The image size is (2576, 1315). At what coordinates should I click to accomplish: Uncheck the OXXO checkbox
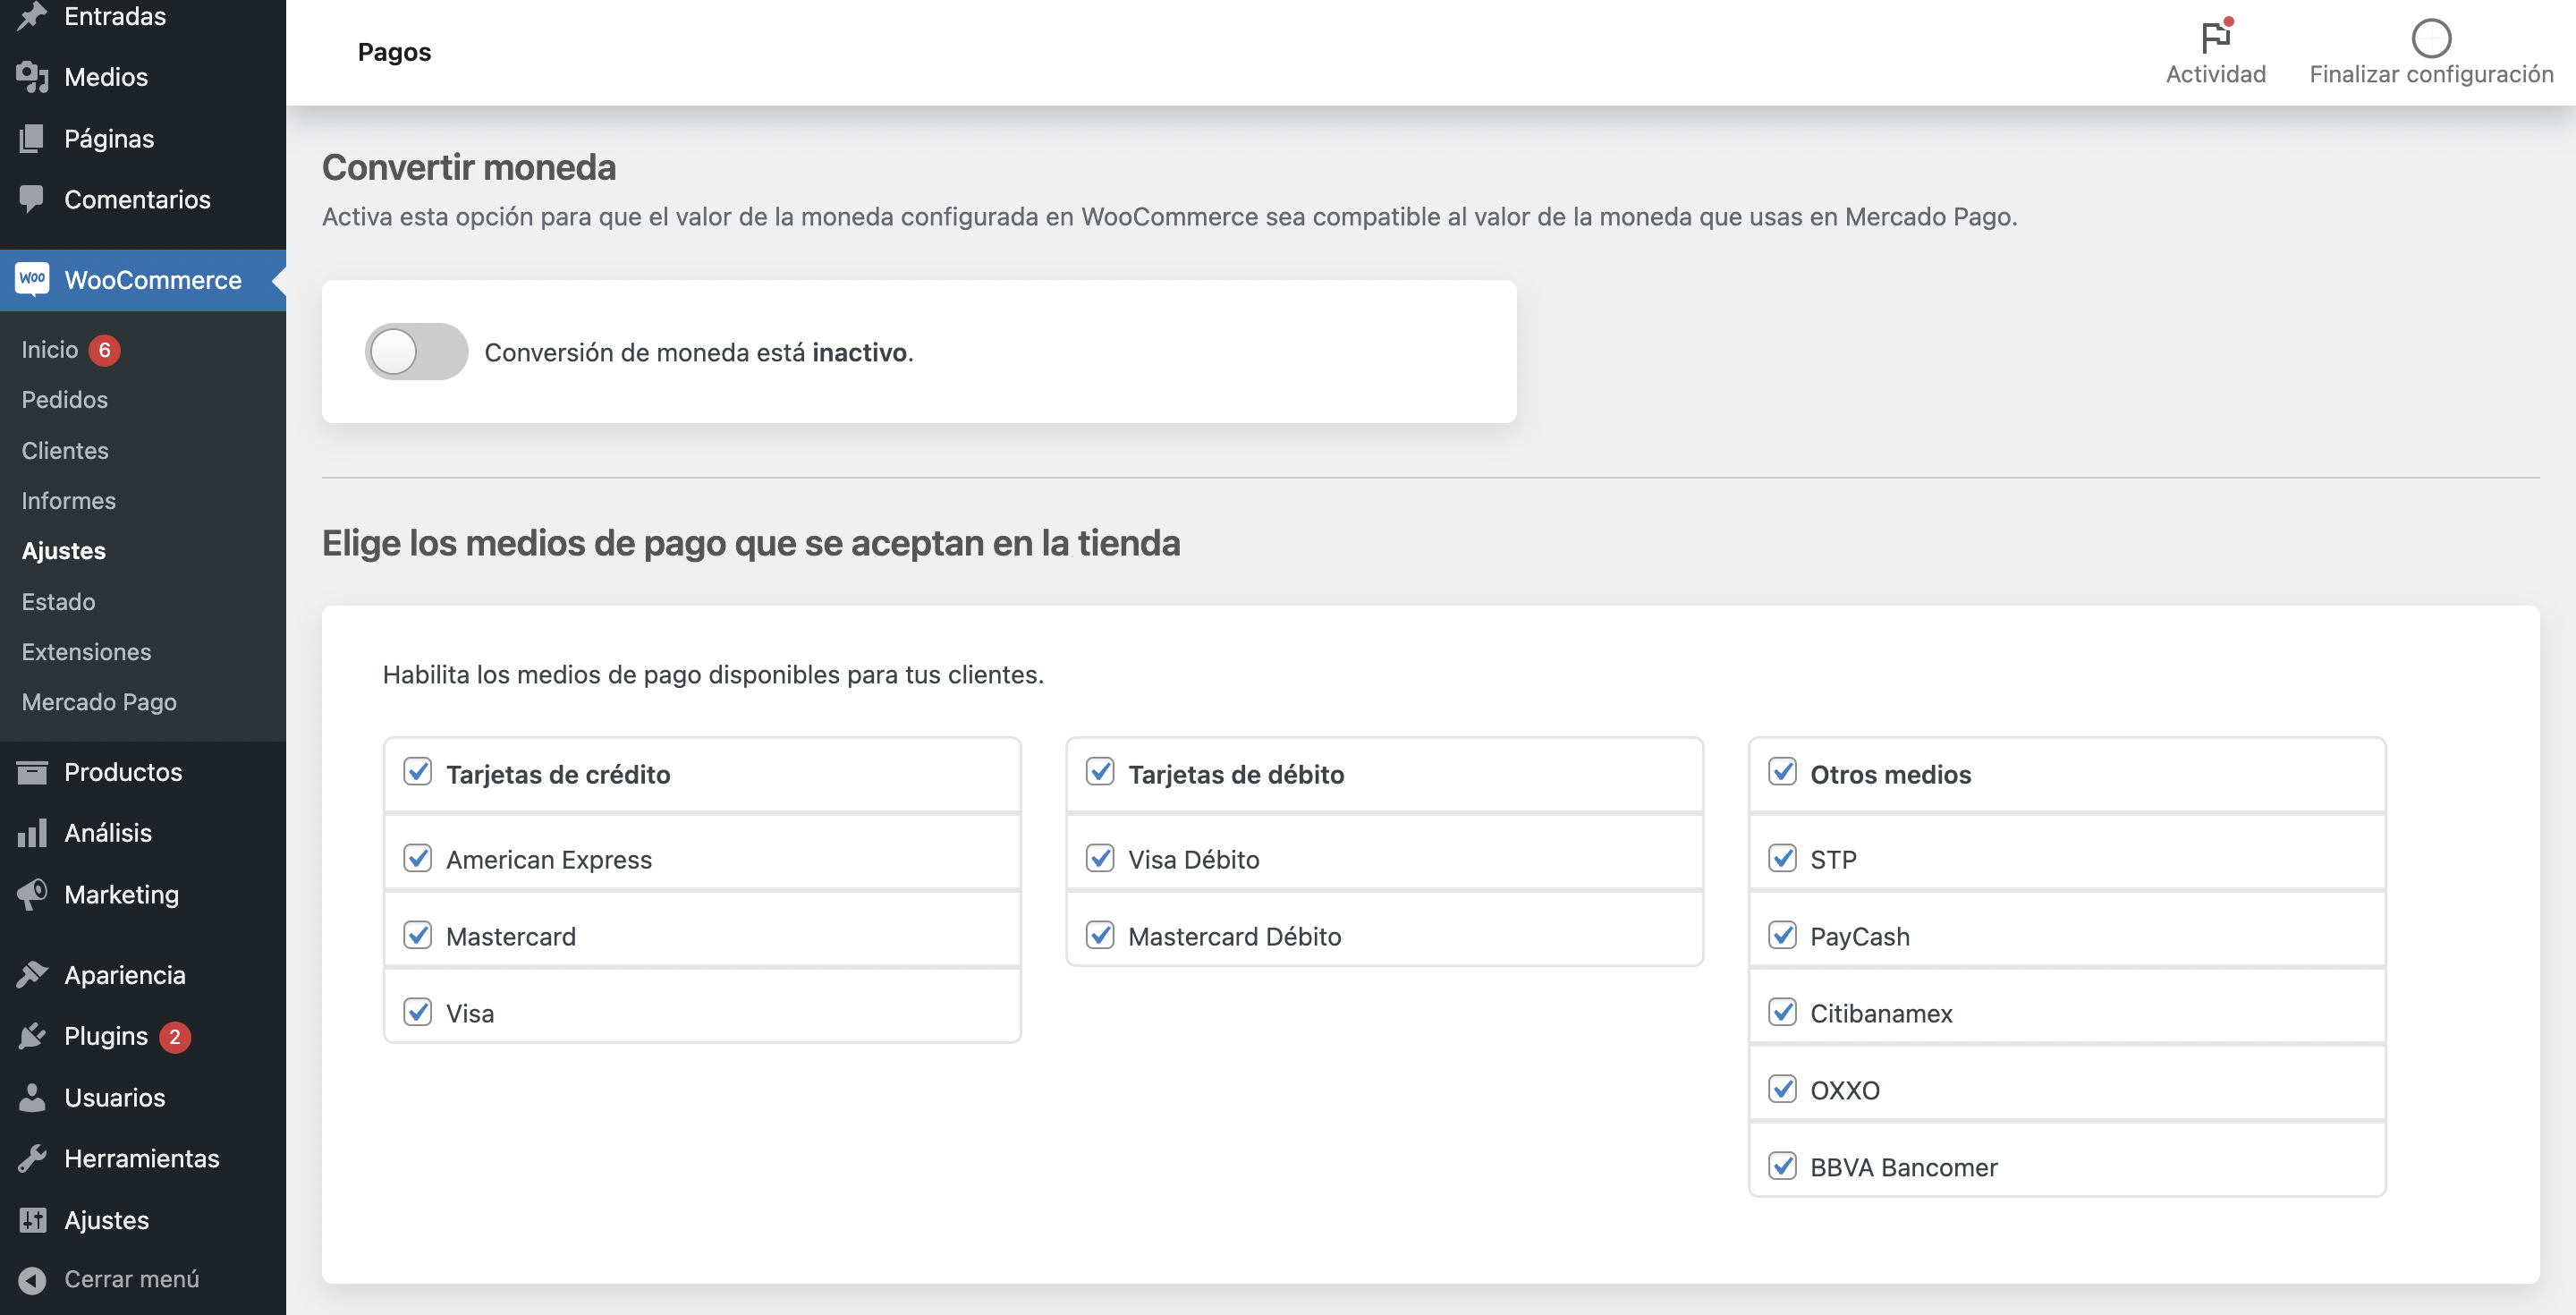pyautogui.click(x=1782, y=1089)
